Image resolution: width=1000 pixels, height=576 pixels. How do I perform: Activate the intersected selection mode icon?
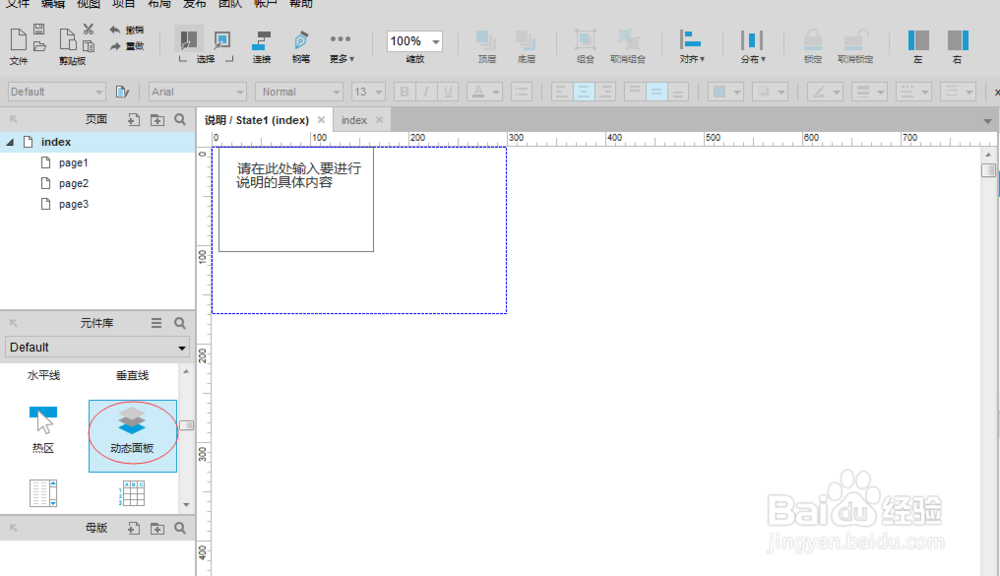point(188,40)
